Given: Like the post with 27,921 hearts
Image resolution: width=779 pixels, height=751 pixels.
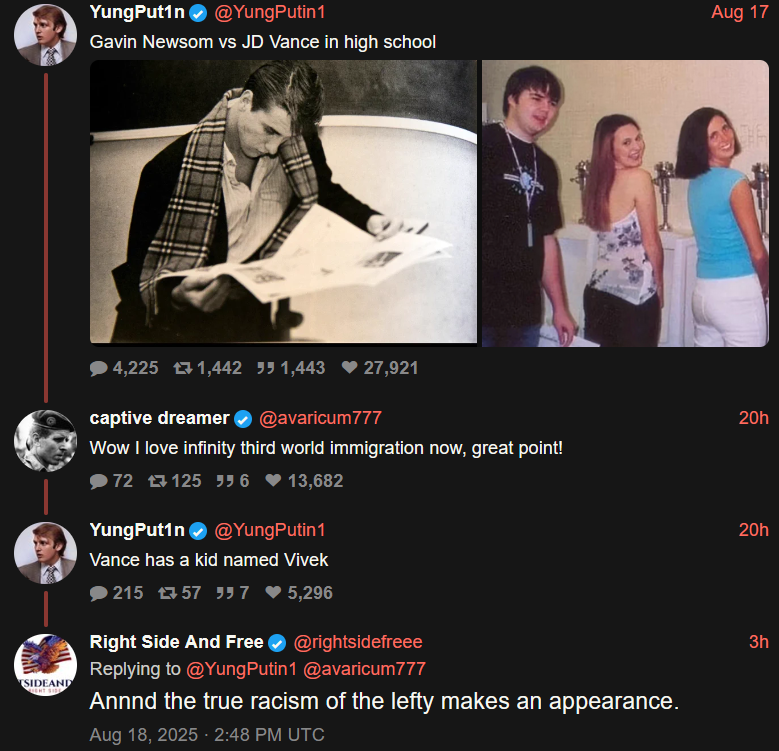Looking at the screenshot, I should coord(349,368).
